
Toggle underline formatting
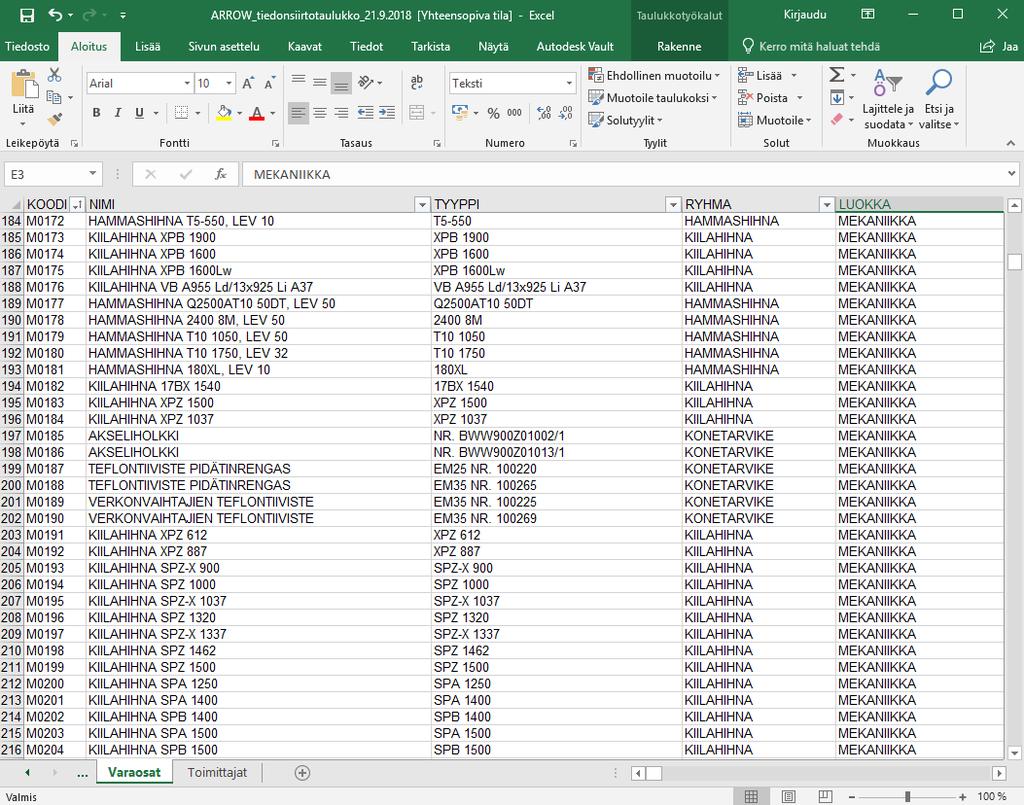tap(139, 113)
